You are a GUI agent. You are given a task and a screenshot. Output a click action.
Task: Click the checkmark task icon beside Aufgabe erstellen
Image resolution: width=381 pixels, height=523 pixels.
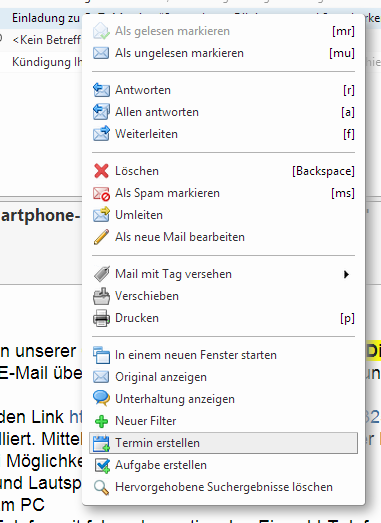tap(101, 465)
